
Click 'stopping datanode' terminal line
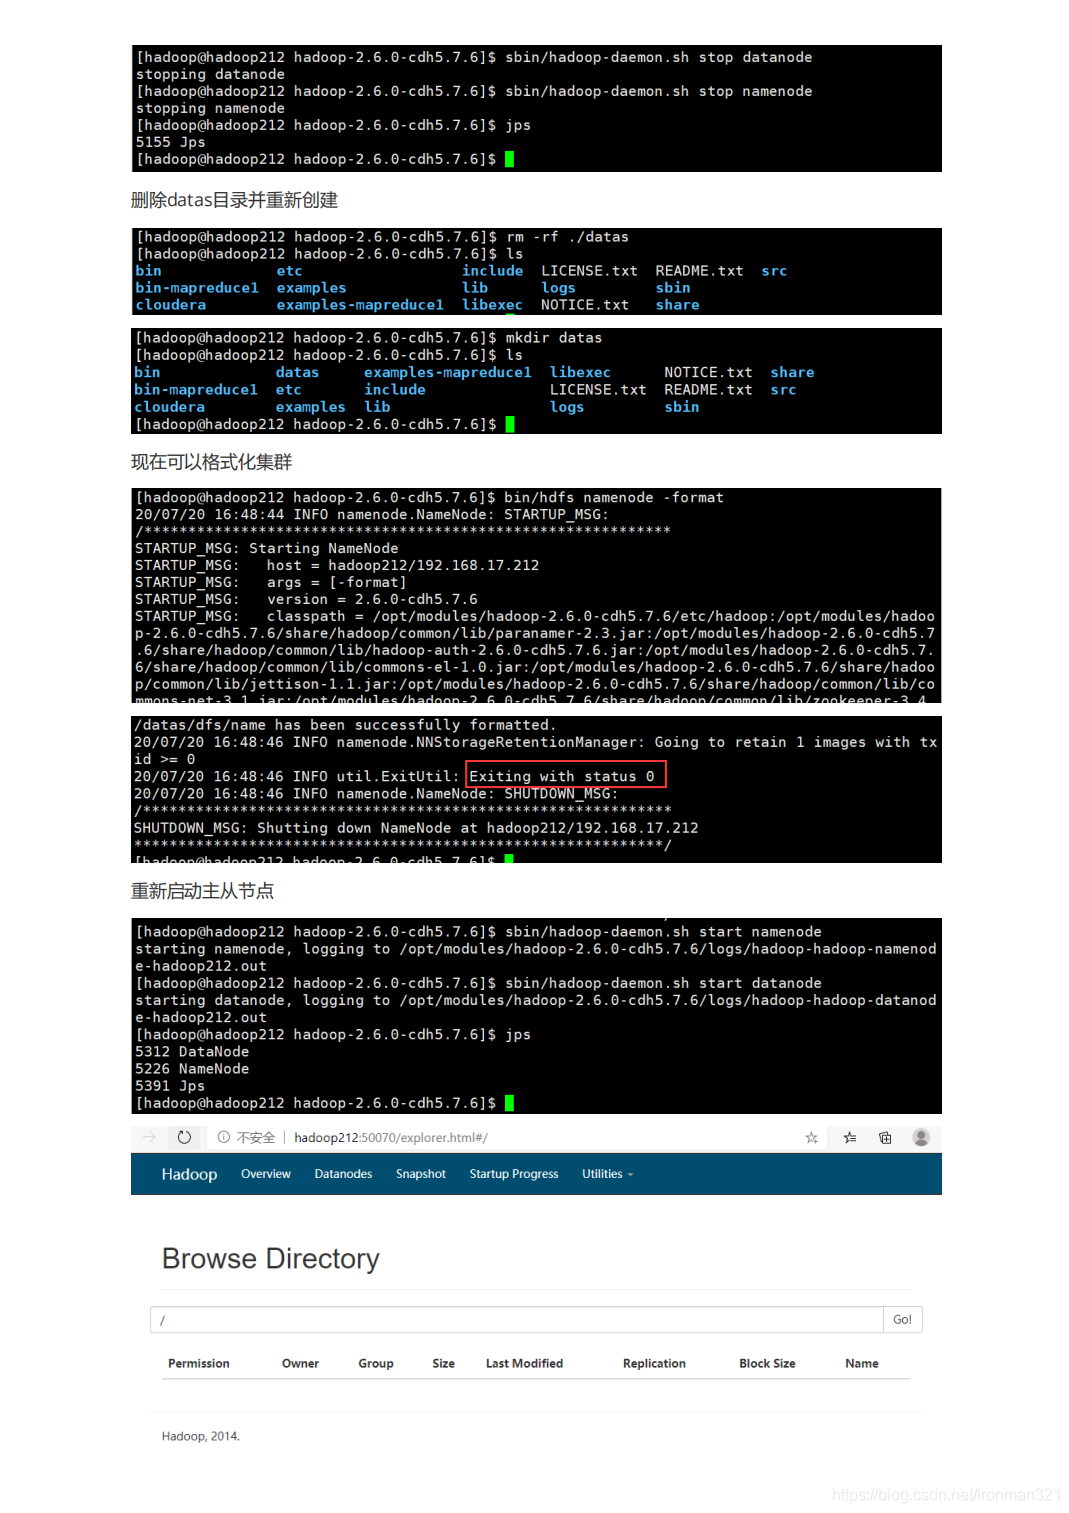click(210, 74)
